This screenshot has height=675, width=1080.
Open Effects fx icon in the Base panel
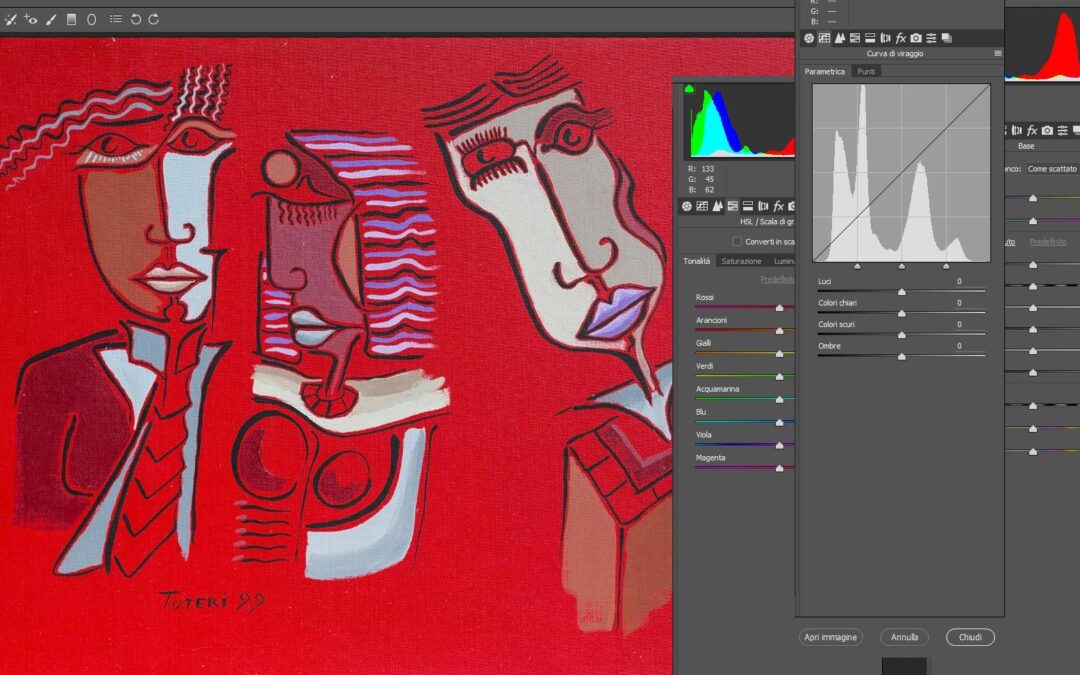coord(1032,130)
